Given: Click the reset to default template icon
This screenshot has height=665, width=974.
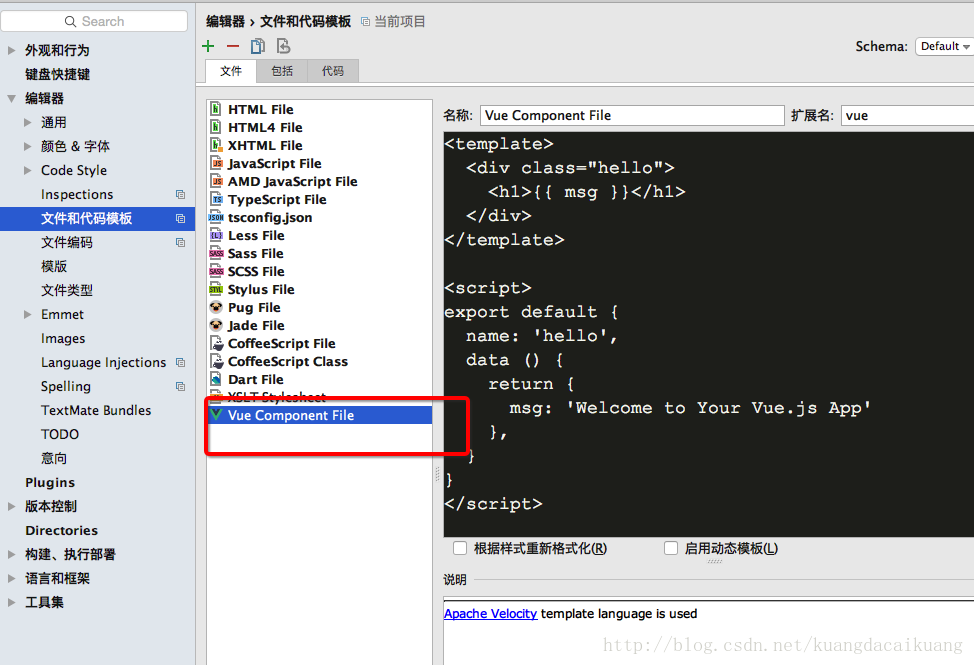Looking at the screenshot, I should [283, 46].
